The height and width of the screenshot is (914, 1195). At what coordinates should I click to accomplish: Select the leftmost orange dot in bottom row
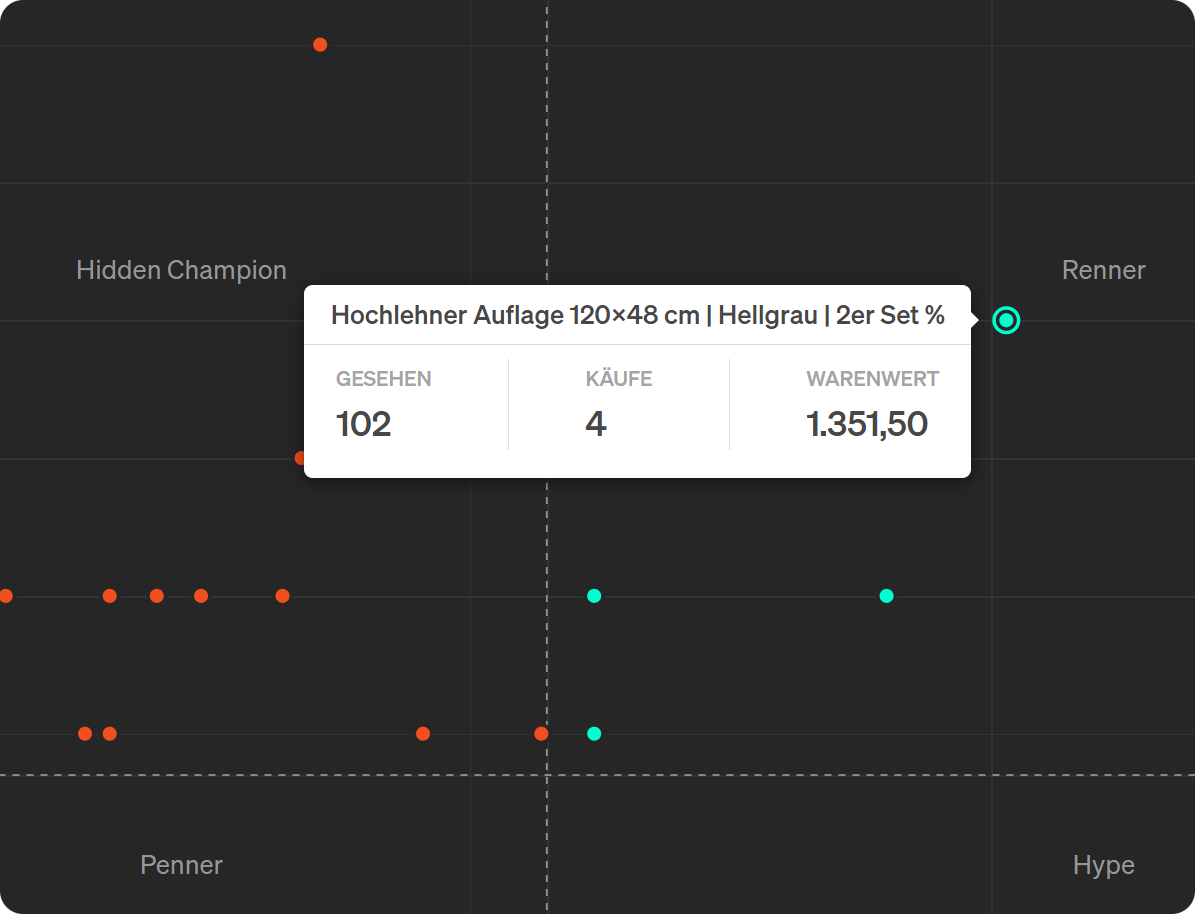pos(85,734)
